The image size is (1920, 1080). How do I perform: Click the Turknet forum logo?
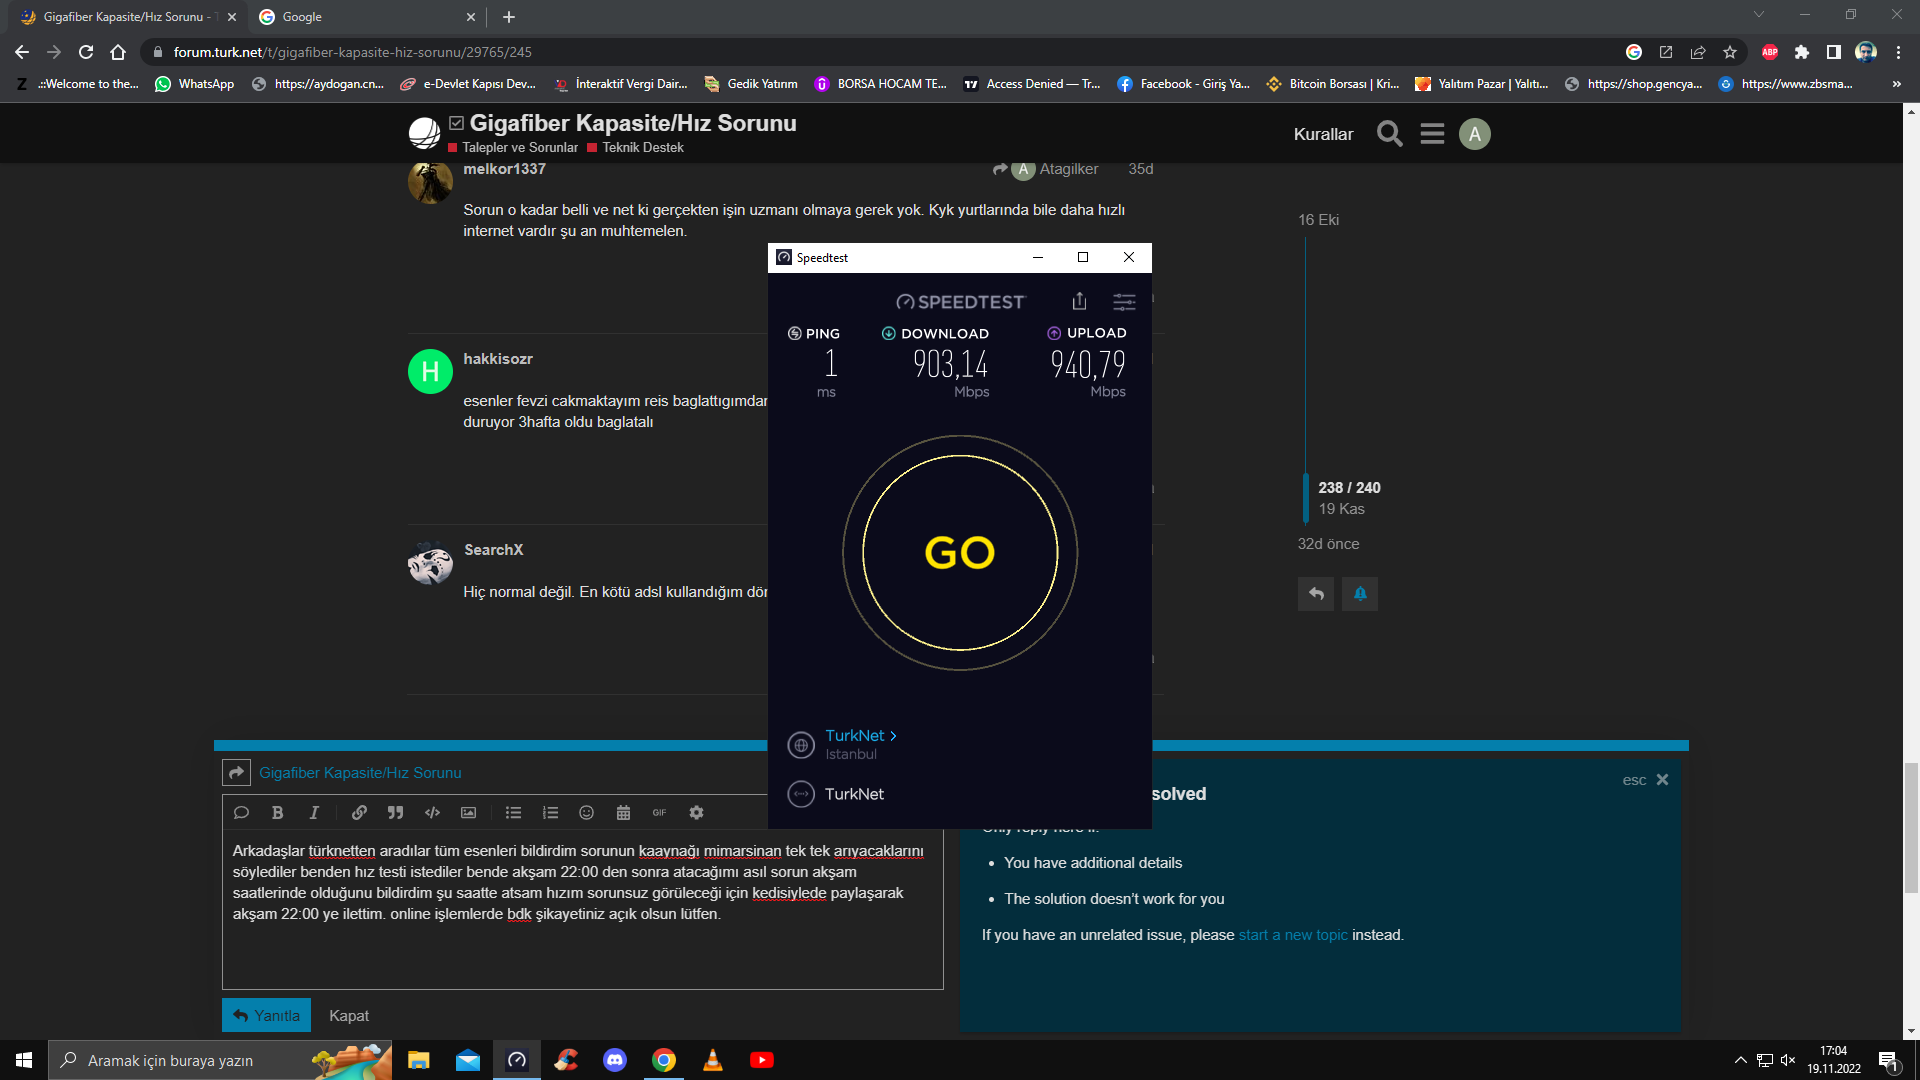424,133
